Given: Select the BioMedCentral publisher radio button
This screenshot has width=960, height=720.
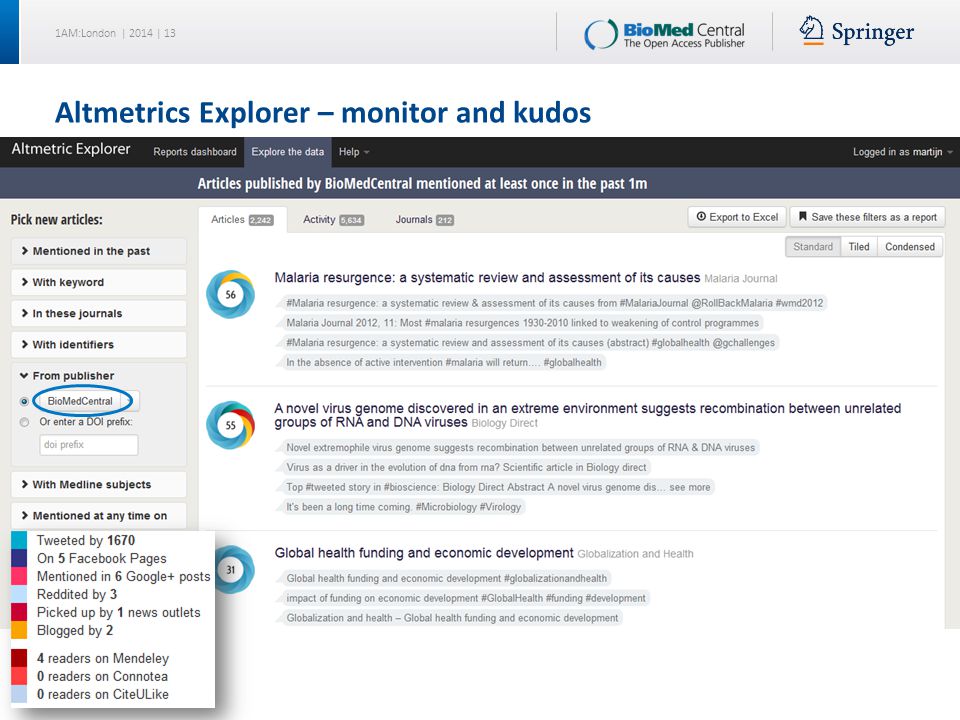Looking at the screenshot, I should [x=24, y=402].
